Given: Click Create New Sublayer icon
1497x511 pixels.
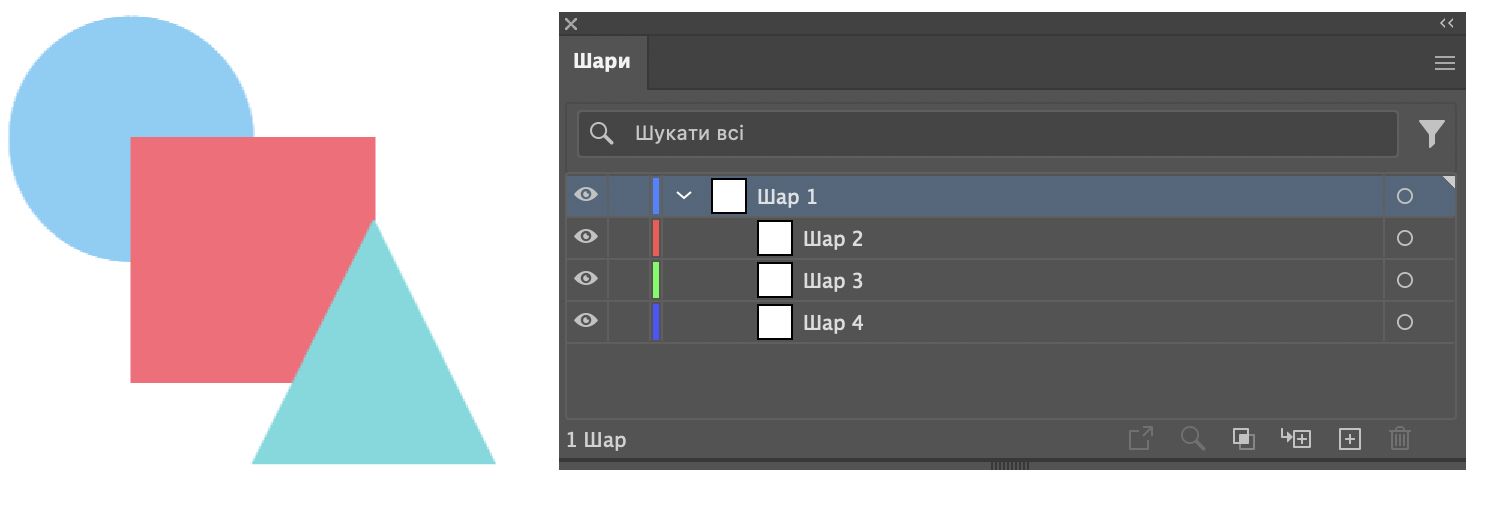Looking at the screenshot, I should (x=1296, y=438).
